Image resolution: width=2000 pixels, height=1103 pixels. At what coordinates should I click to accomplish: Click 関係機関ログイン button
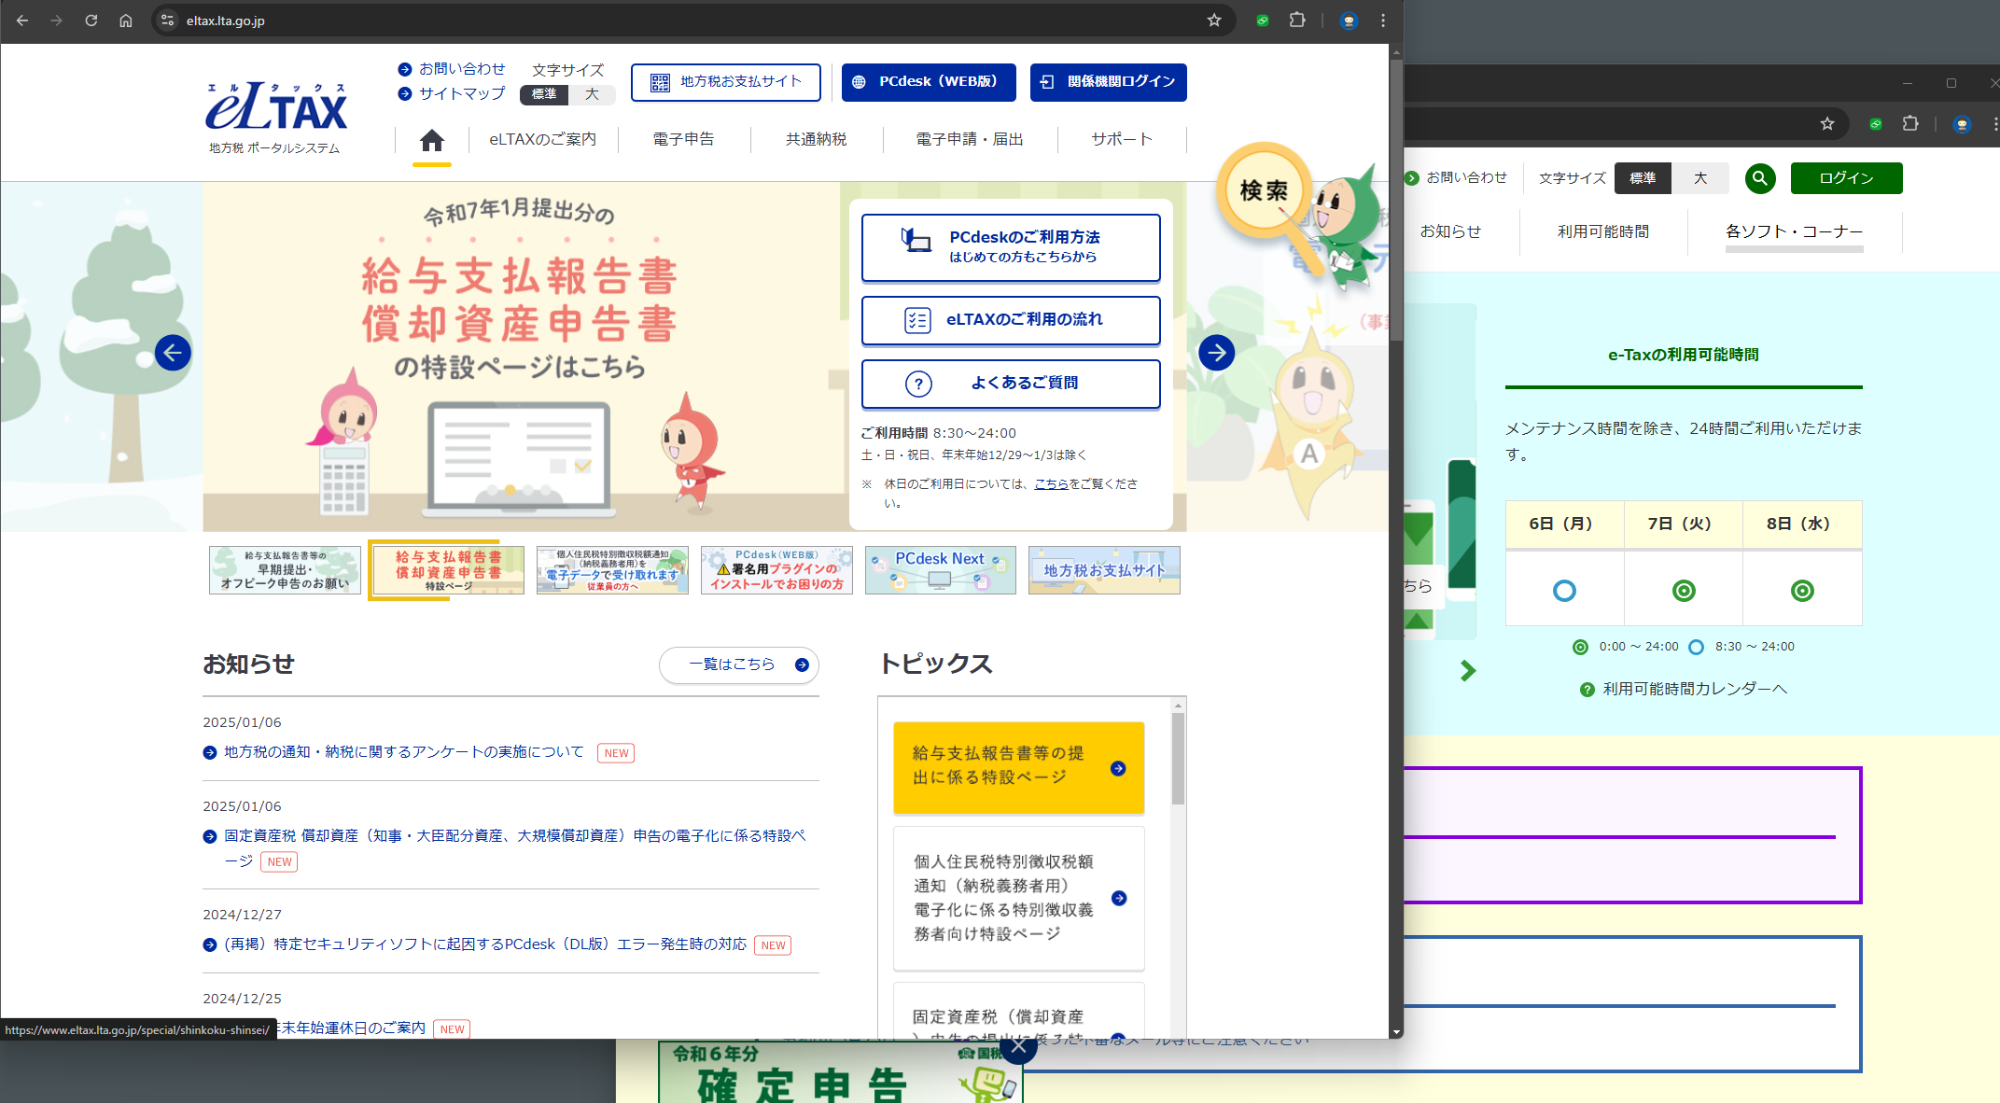pyautogui.click(x=1108, y=82)
